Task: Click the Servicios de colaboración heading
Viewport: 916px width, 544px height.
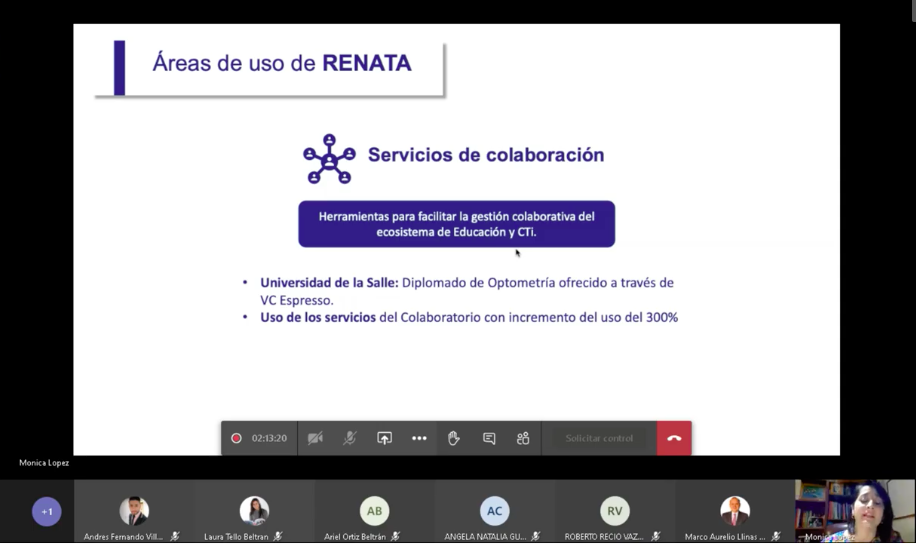Action: click(486, 155)
